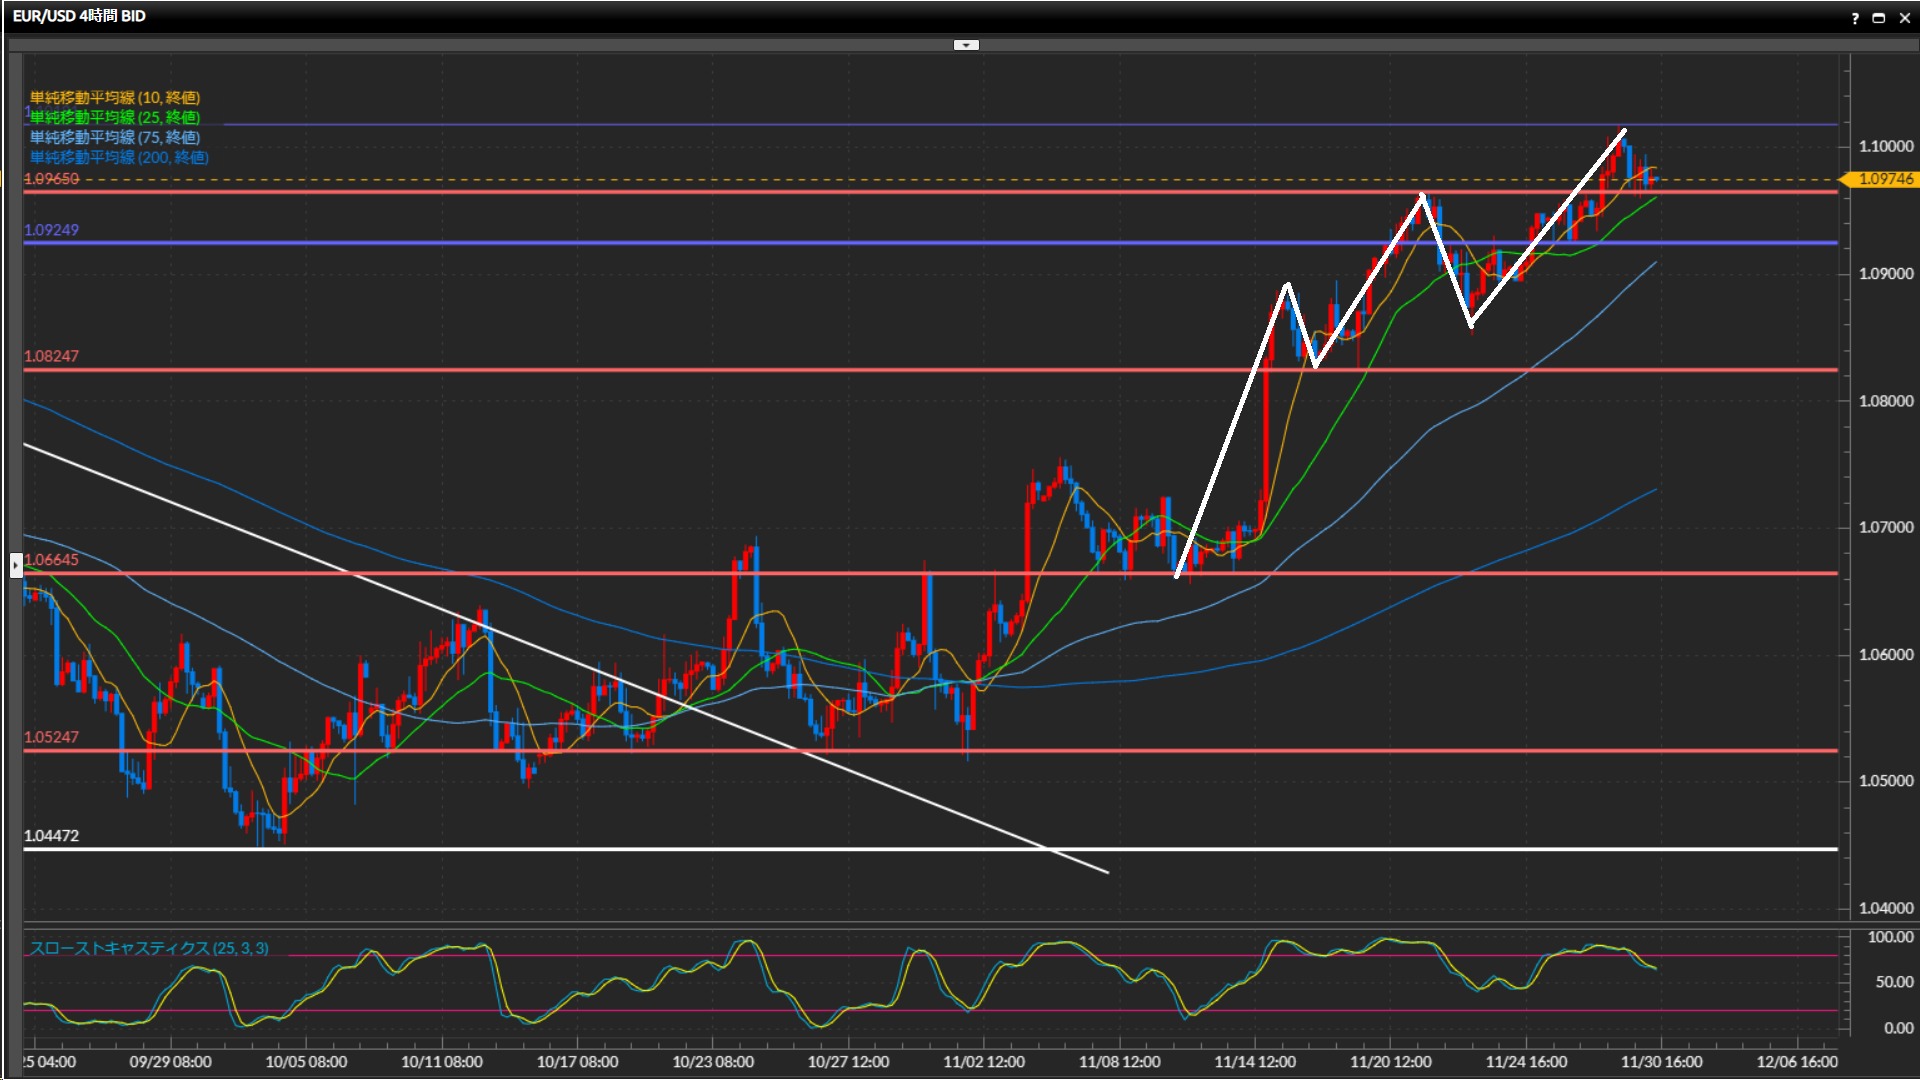Screen dimensions: 1920x1080
Task: Select the white 1.04472 support line label
Action: click(51, 836)
